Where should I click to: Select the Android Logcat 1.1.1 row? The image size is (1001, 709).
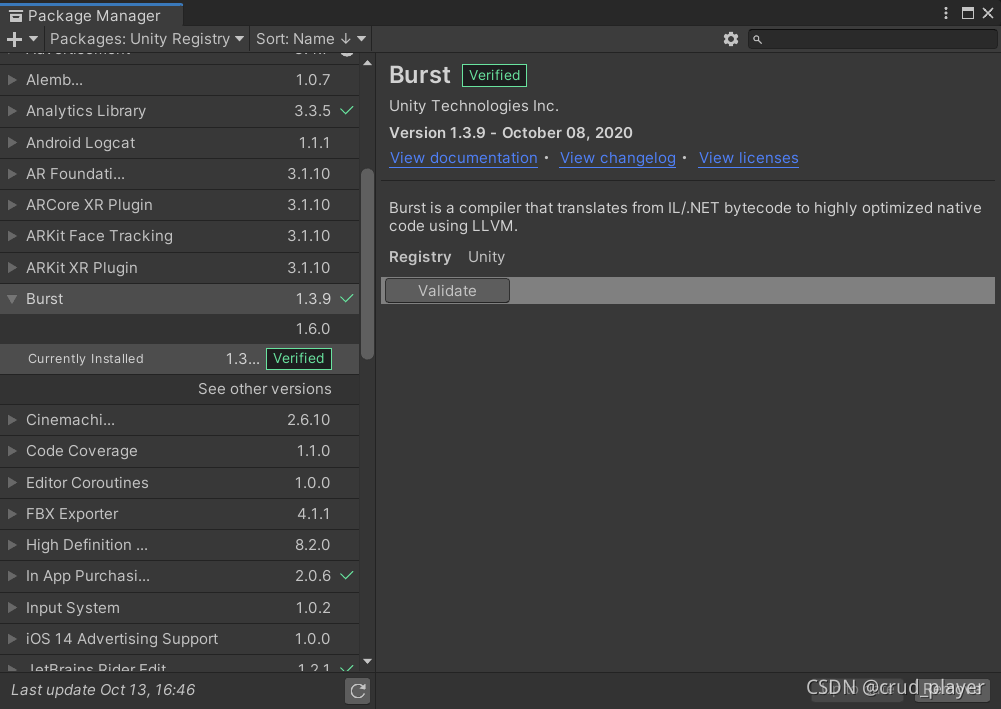click(x=179, y=142)
